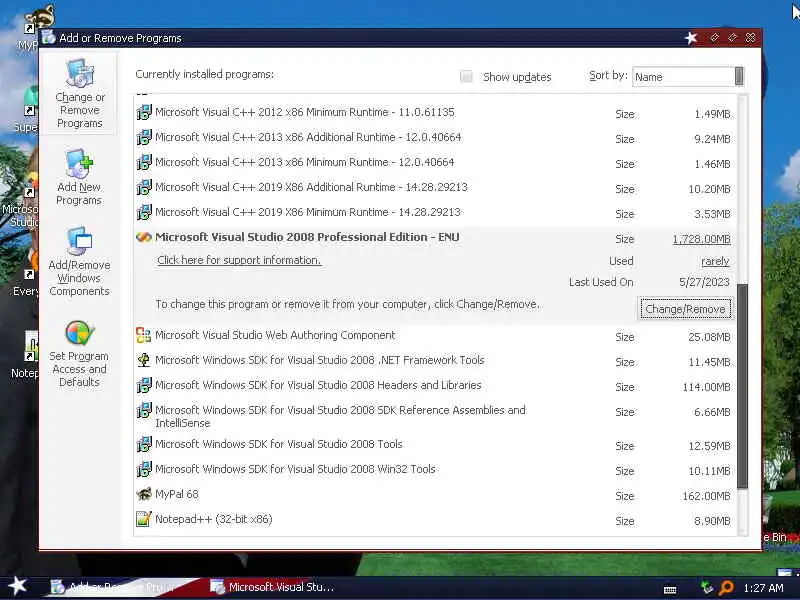This screenshot has width=800, height=600.
Task: Select the Notepad++ (32-bit x86) entry
Action: (x=435, y=519)
